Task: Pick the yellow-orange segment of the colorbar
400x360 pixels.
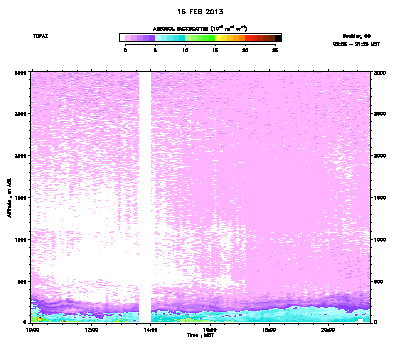Action: pyautogui.click(x=230, y=38)
